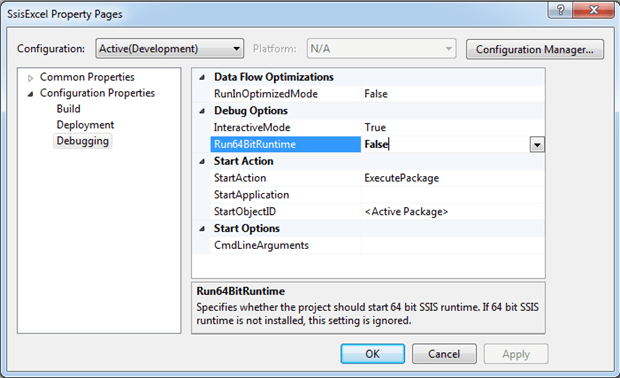Viewport: 620px width, 378px height.
Task: Select the Build page in tree
Action: coord(68,109)
